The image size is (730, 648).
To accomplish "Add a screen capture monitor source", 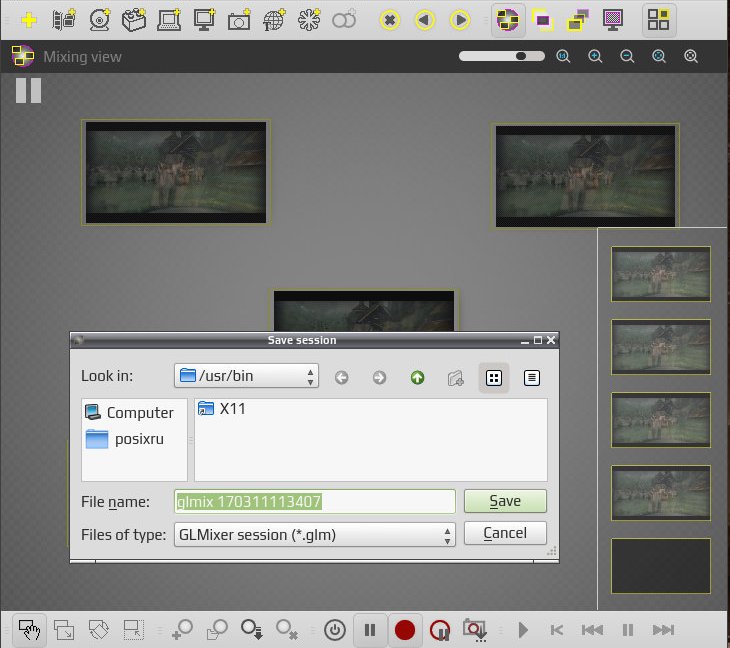I will pos(204,20).
